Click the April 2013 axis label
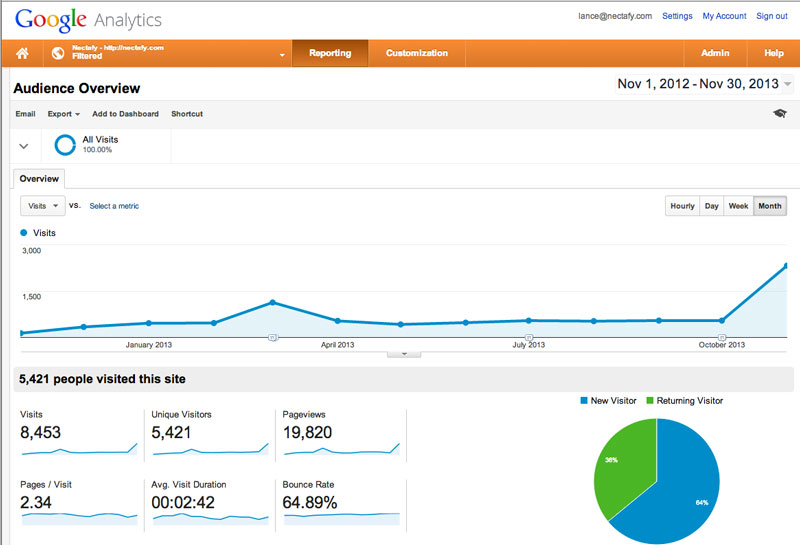Screen dimensions: 800x545 click(337, 345)
